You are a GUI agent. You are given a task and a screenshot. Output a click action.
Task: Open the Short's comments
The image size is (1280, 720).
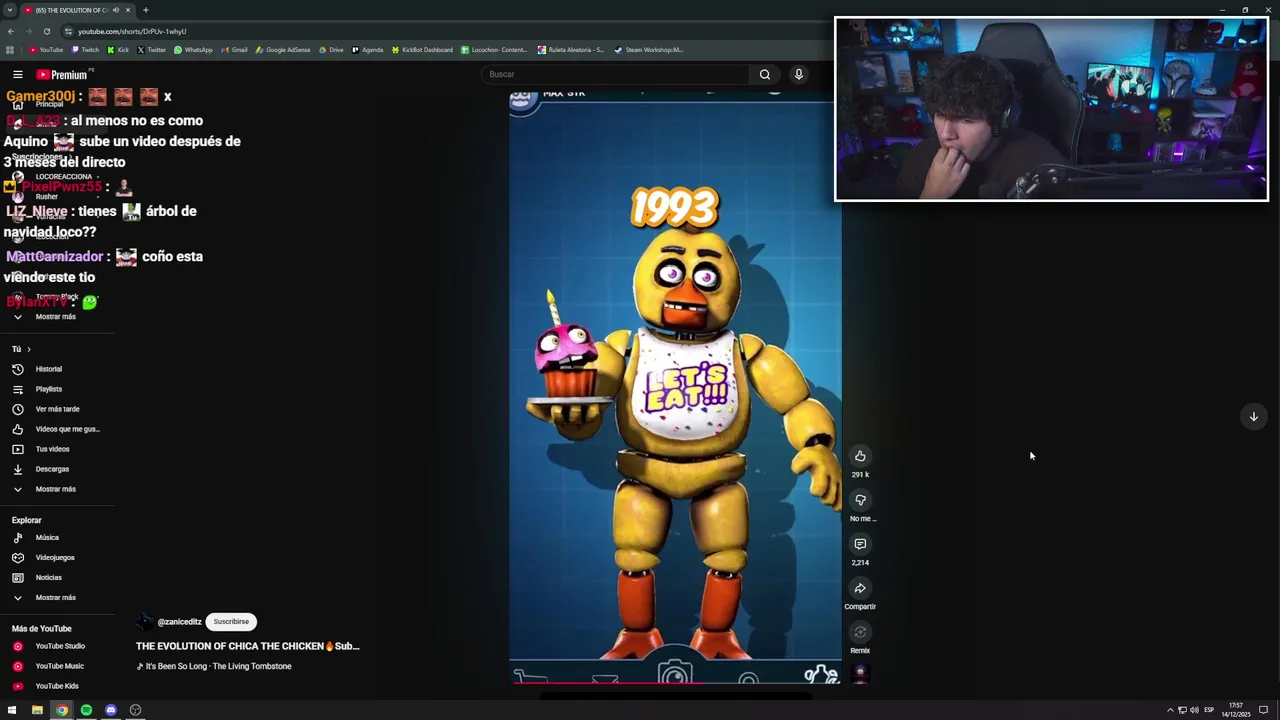860,544
